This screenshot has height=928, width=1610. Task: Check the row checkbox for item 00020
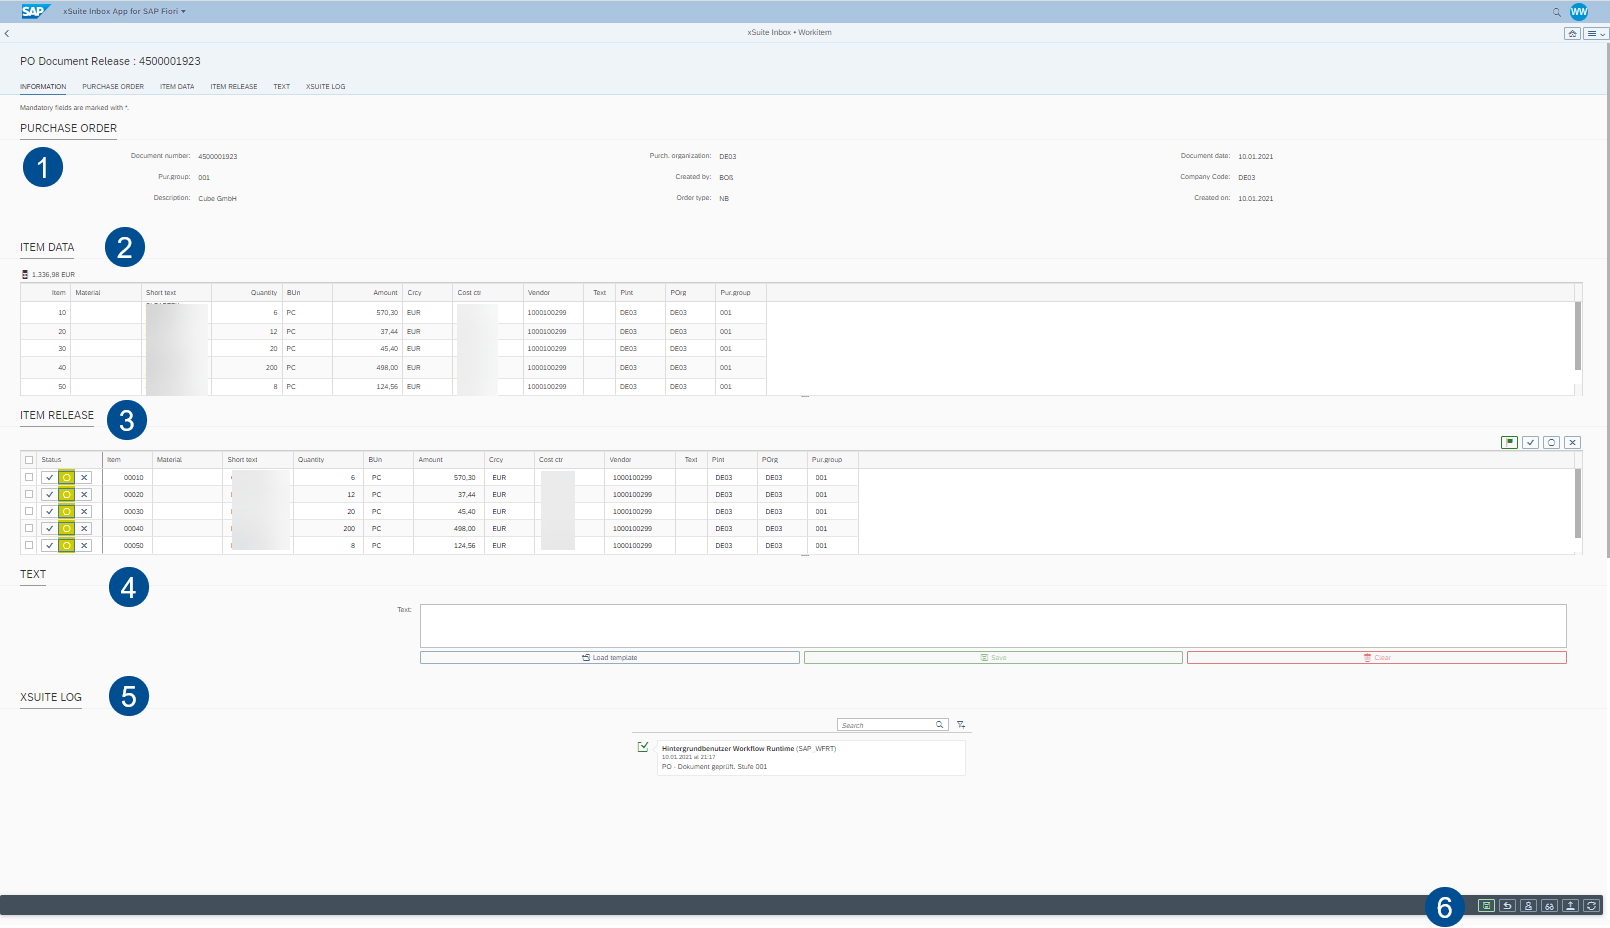29,494
